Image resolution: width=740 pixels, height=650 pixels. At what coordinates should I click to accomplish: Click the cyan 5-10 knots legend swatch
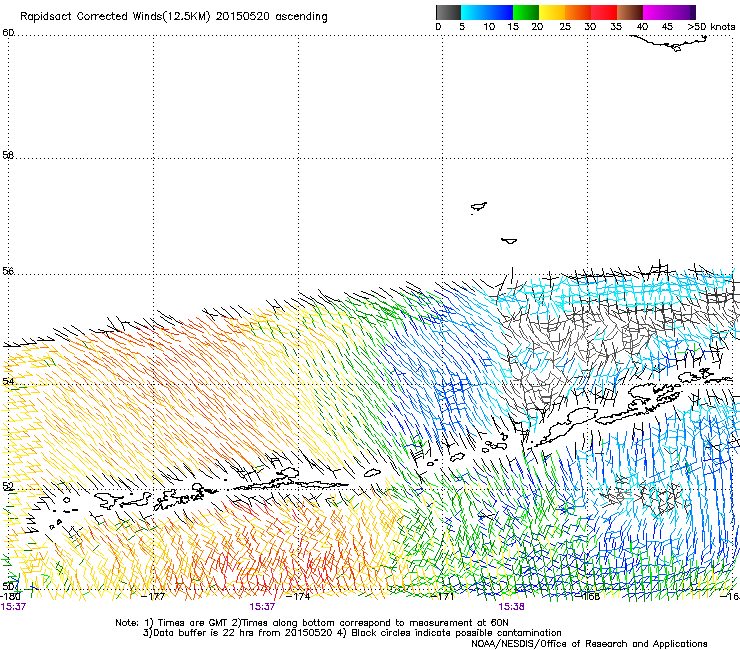click(474, 12)
